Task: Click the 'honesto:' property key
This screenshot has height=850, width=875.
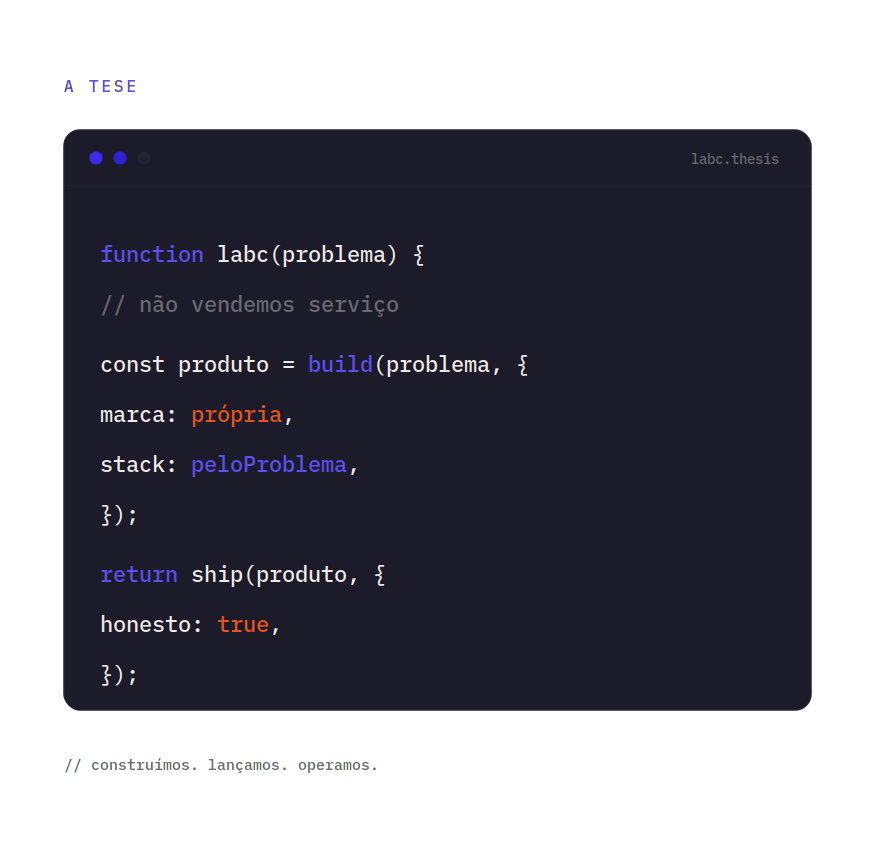Action: (151, 625)
